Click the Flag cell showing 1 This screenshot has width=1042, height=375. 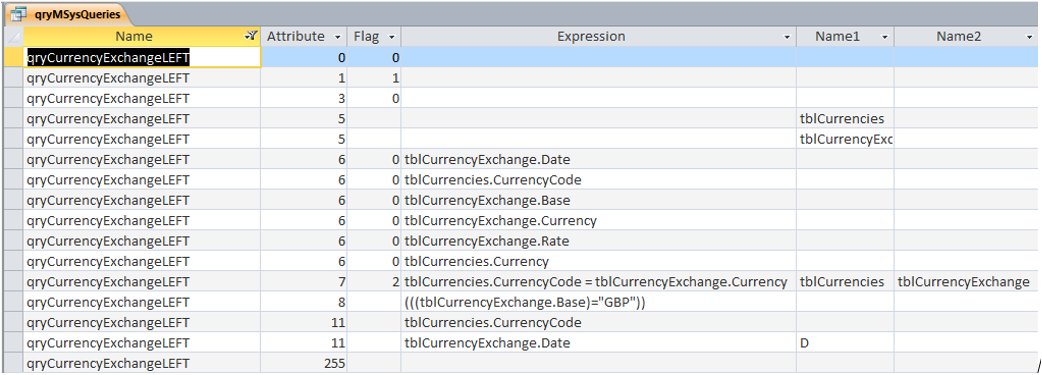click(374, 78)
